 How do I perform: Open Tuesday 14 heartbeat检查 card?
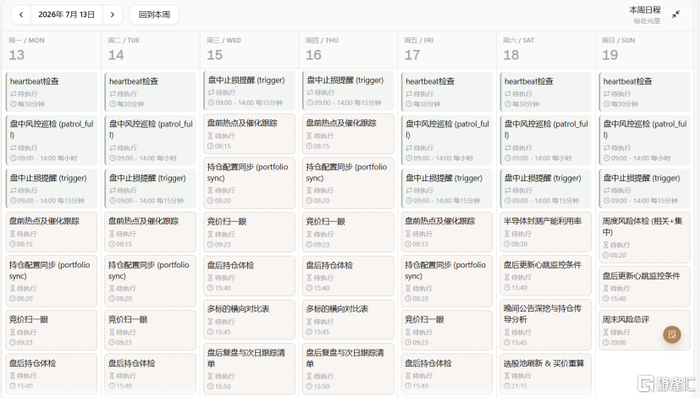pyautogui.click(x=150, y=92)
